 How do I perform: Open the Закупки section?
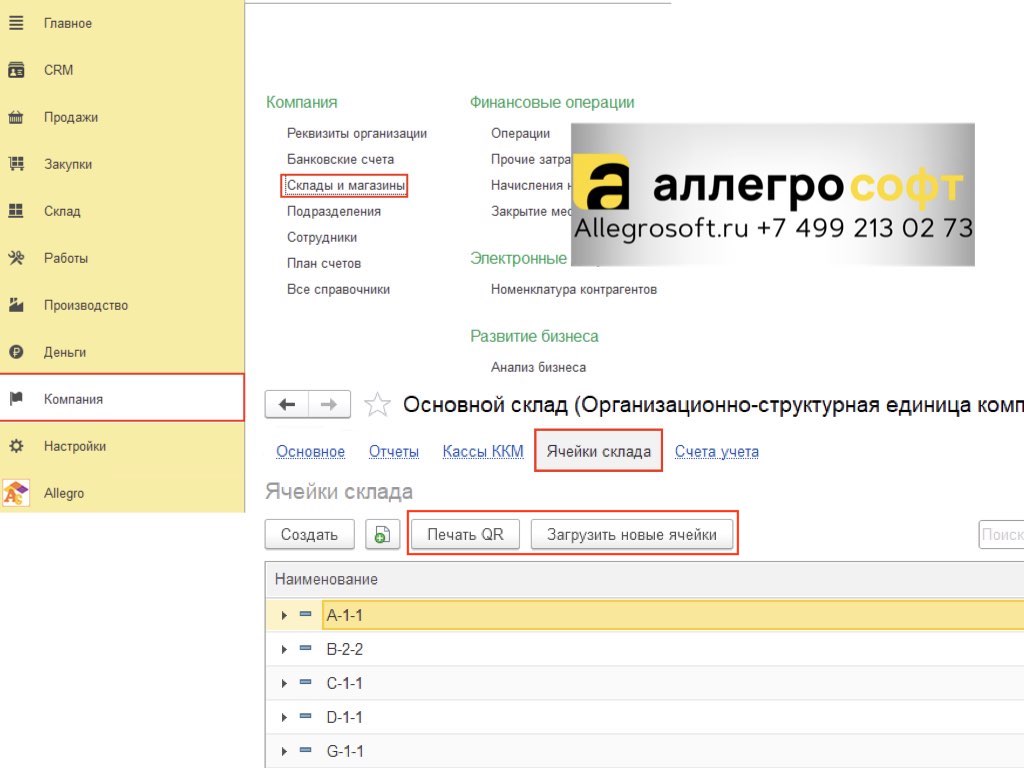122,164
